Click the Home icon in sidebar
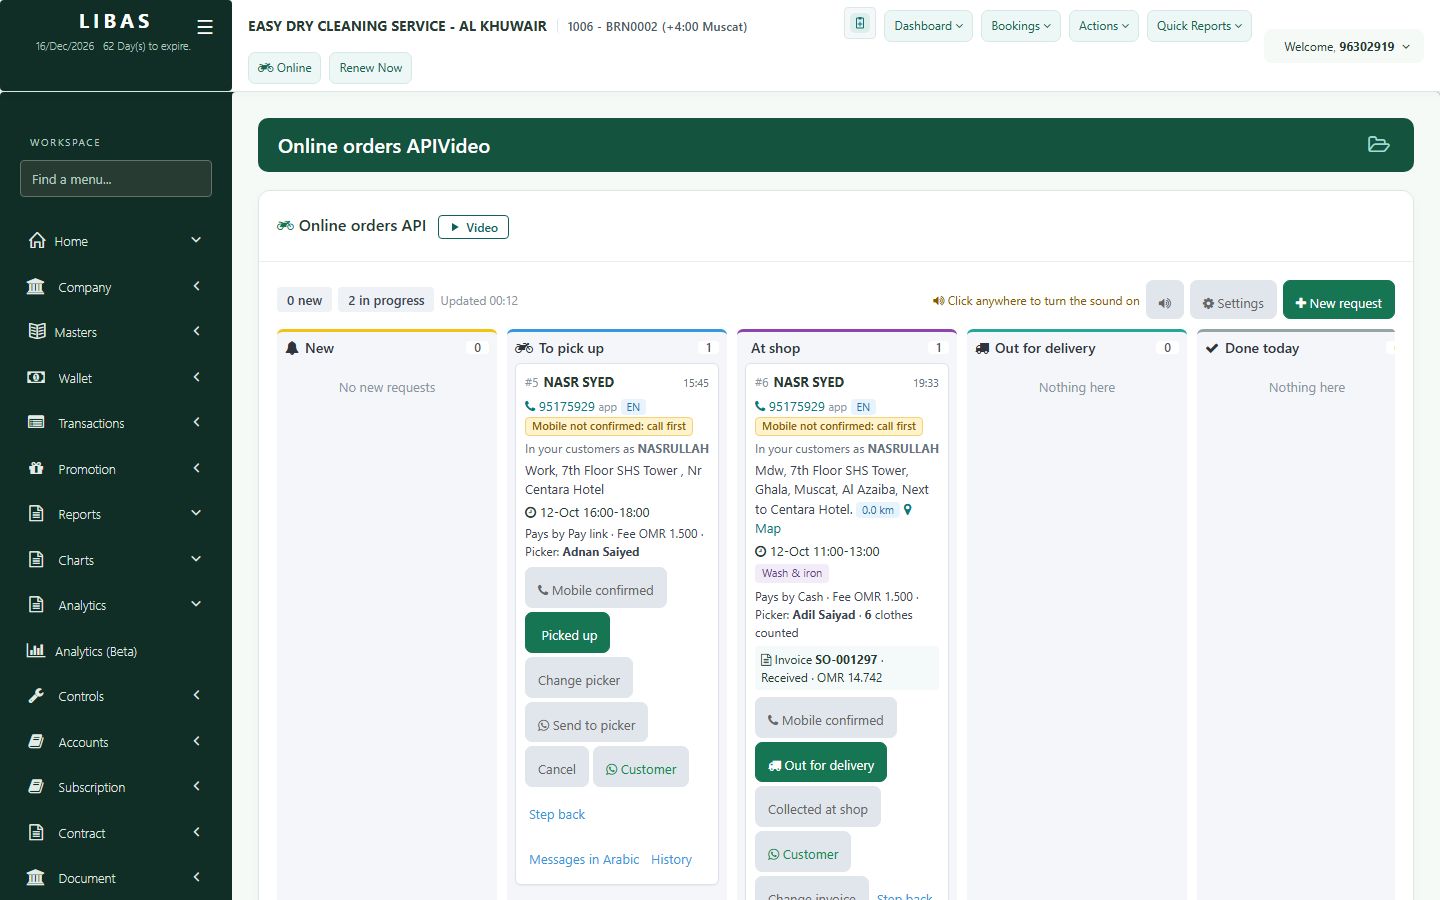The height and width of the screenshot is (900, 1440). click(37, 240)
